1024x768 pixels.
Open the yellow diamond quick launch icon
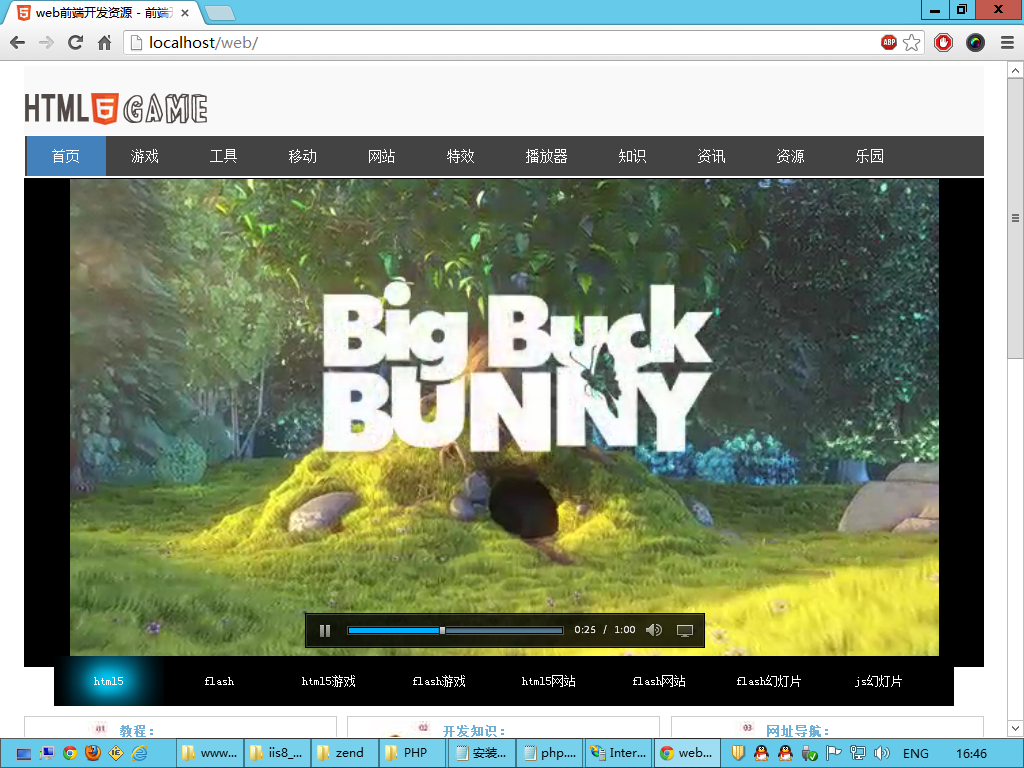(x=116, y=754)
